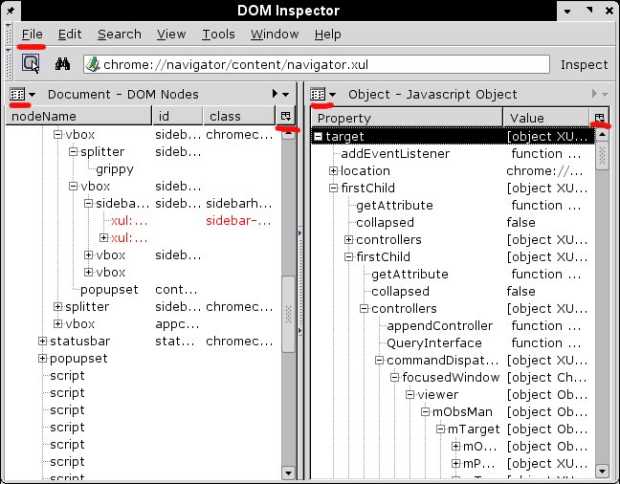Image resolution: width=620 pixels, height=484 pixels.
Task: Click the chrome://navigator URL input field
Action: coord(316,64)
